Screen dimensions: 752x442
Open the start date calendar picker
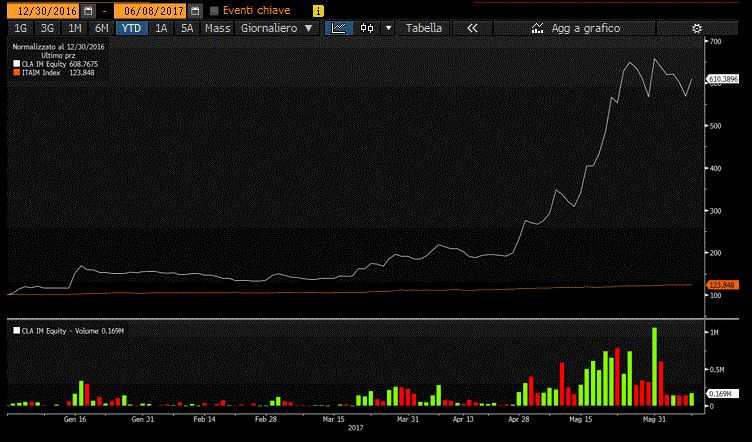[x=89, y=10]
